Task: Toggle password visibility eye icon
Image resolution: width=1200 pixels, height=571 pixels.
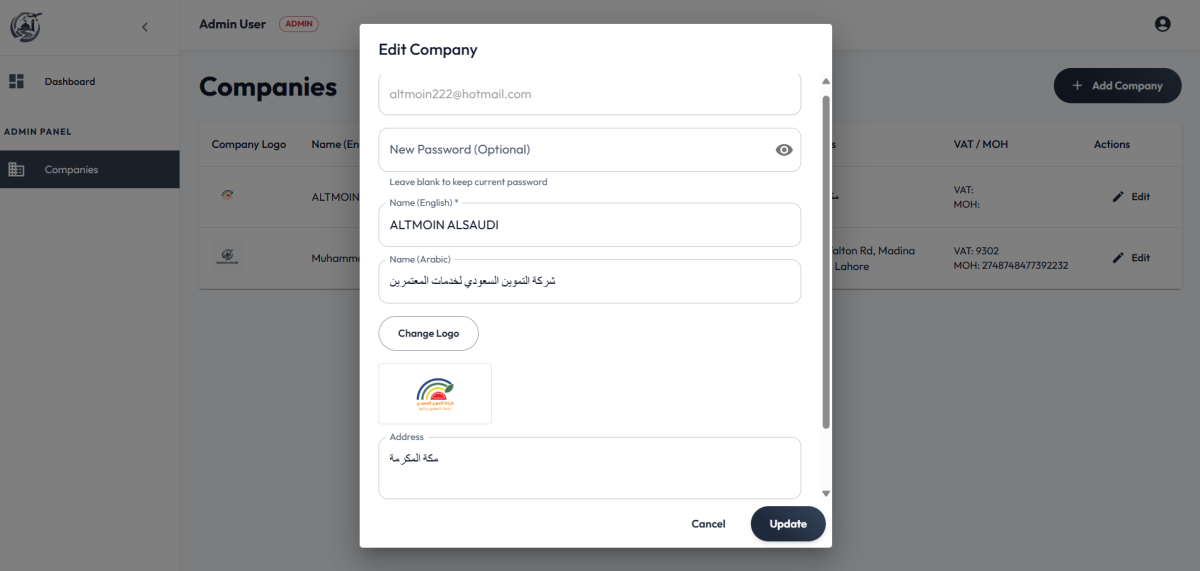Action: point(784,150)
